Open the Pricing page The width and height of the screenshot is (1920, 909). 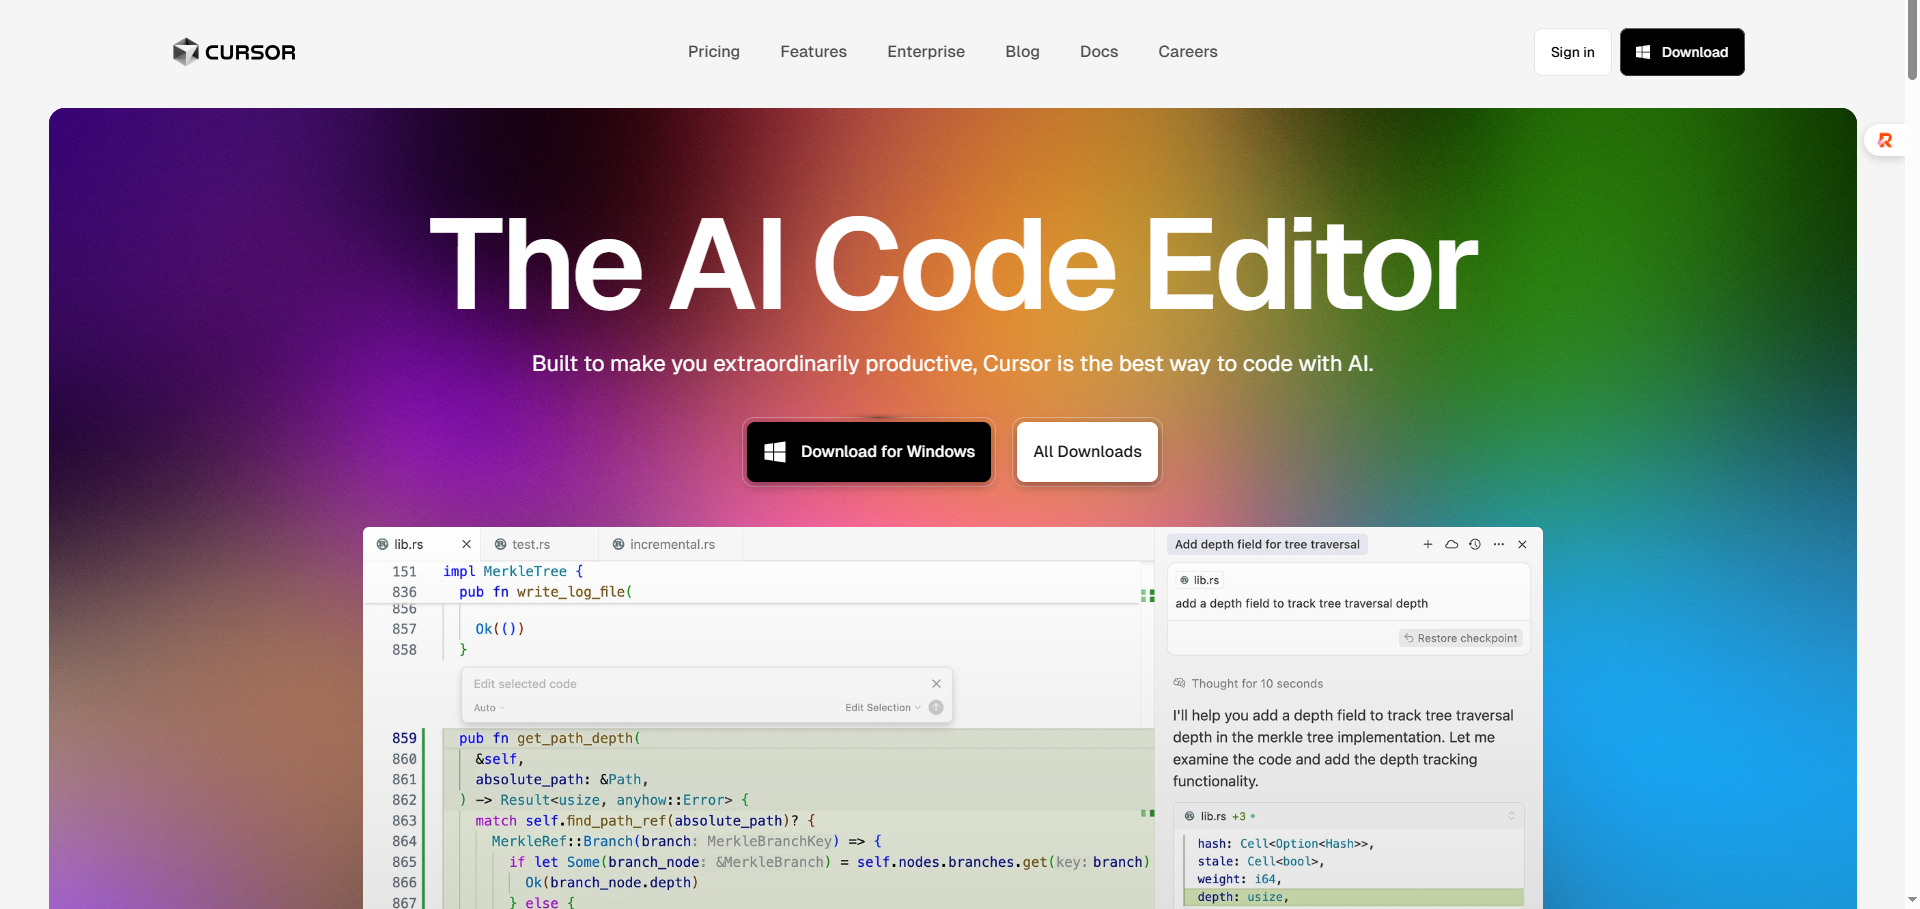pos(714,52)
